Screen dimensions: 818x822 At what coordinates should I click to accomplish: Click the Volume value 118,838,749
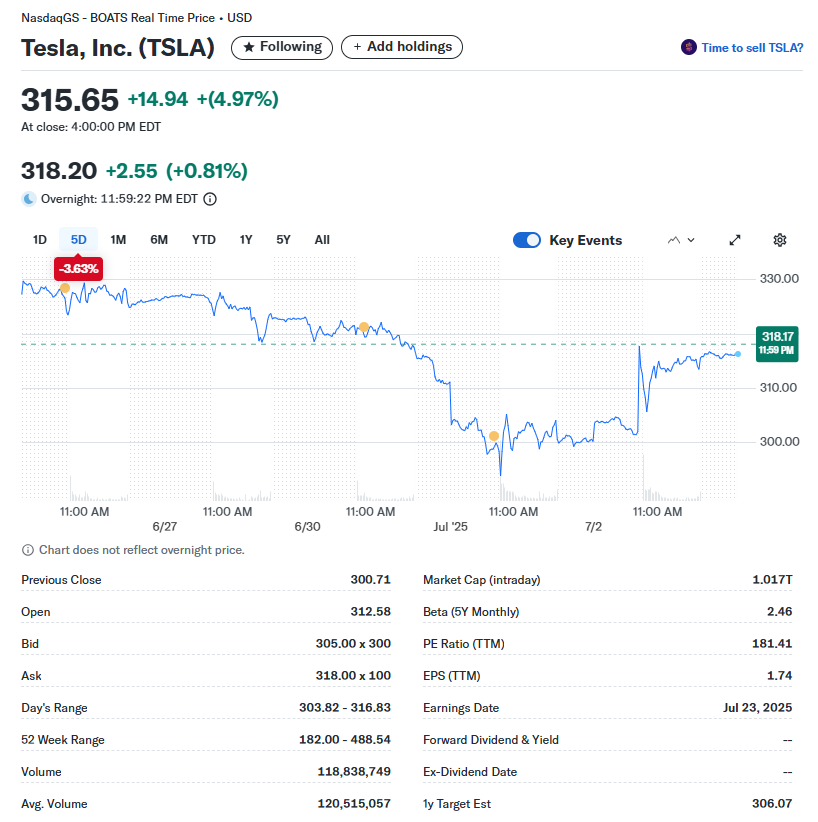[354, 771]
